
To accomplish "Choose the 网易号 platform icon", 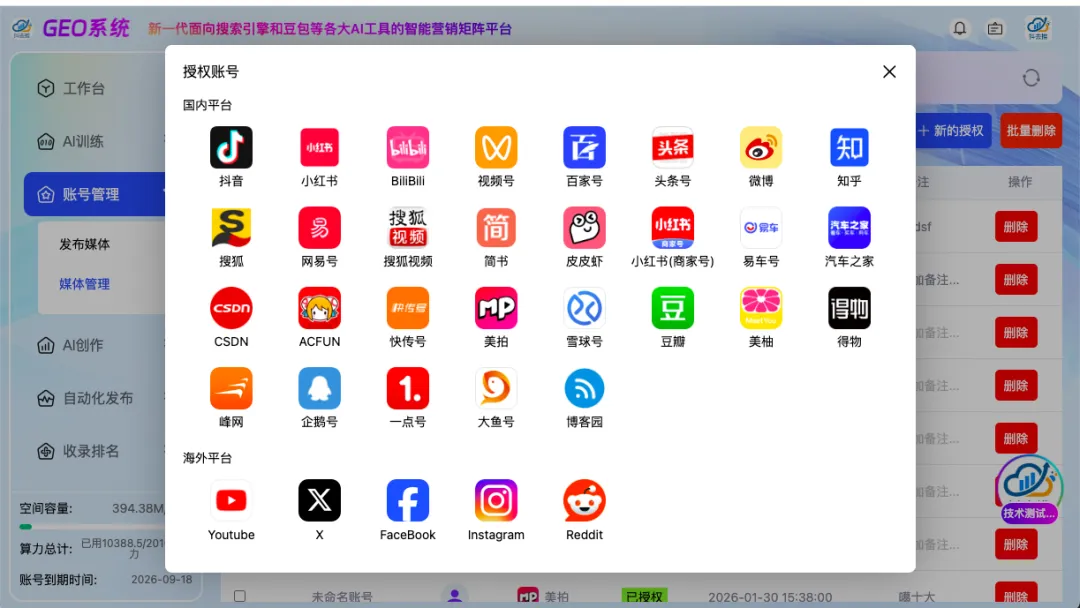I will [x=319, y=227].
